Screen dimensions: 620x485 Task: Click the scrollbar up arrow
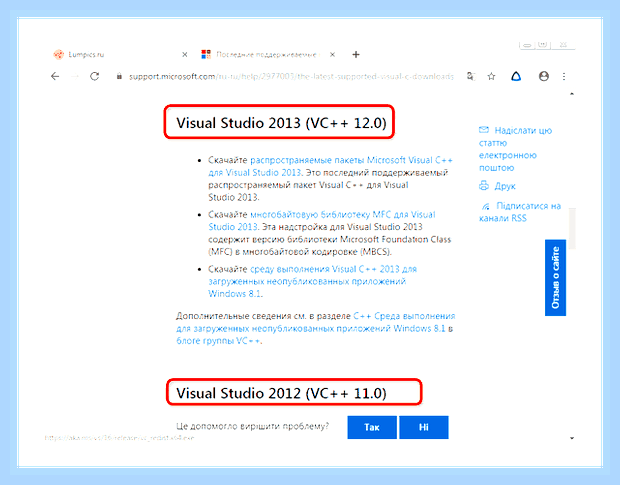pos(572,94)
